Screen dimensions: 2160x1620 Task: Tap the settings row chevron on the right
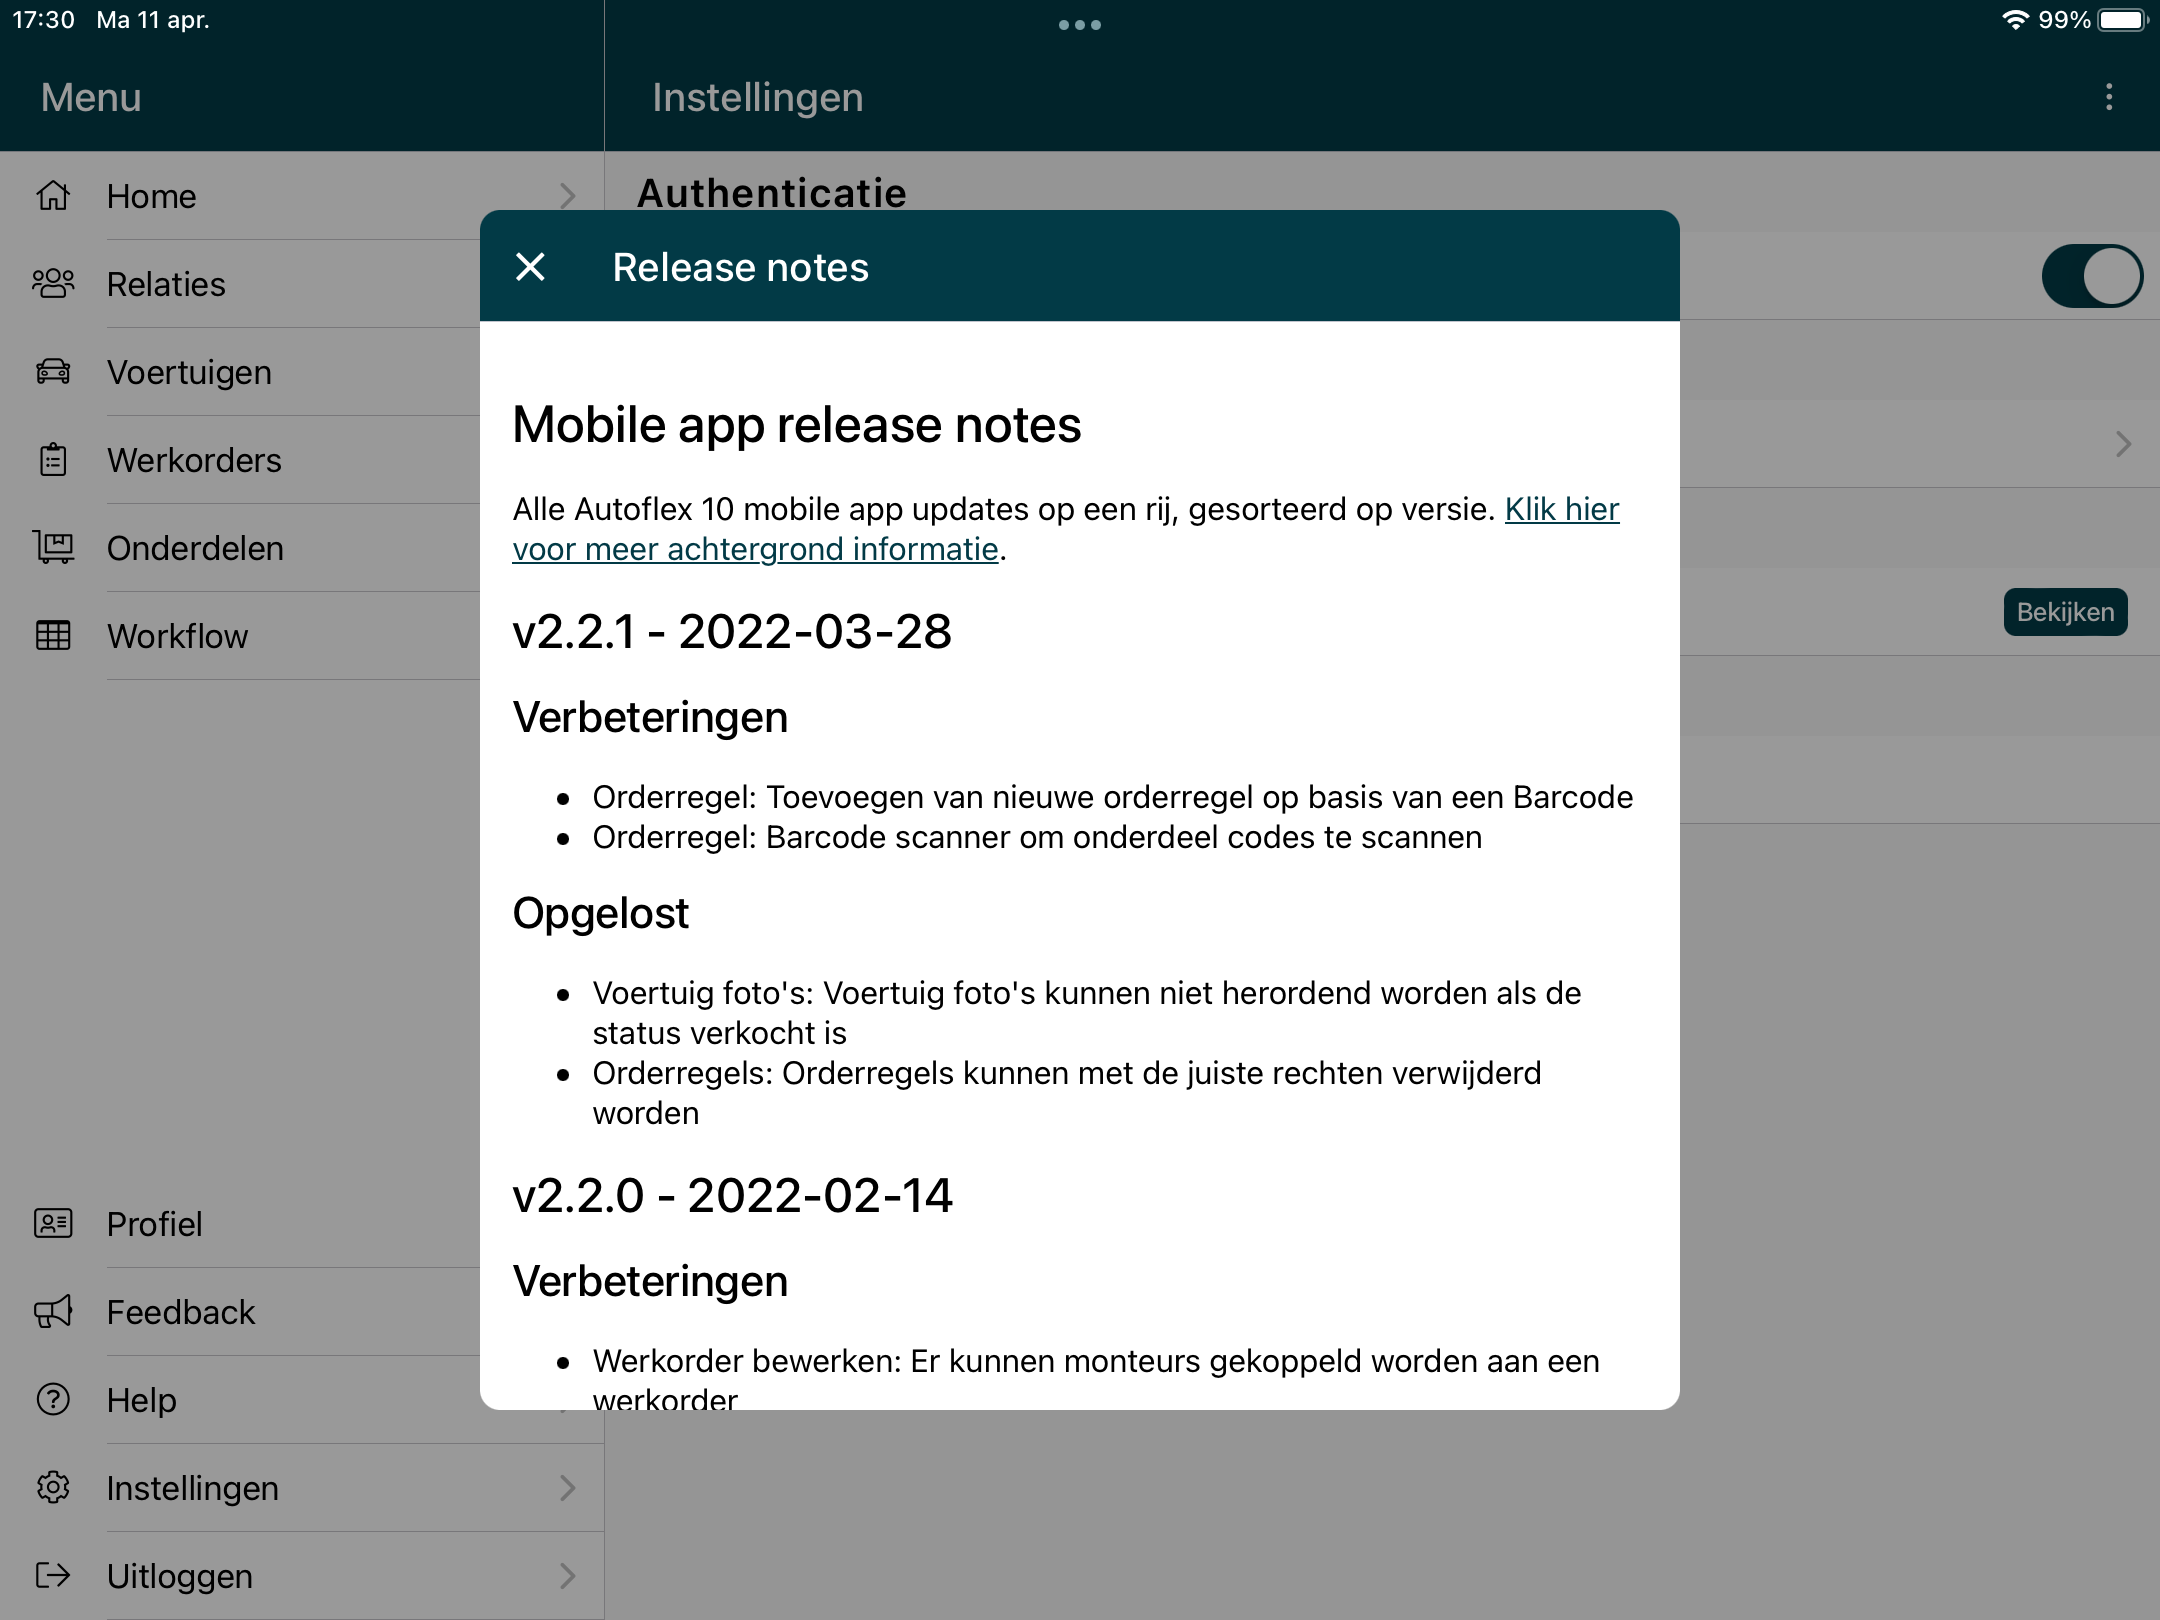pos(2123,444)
